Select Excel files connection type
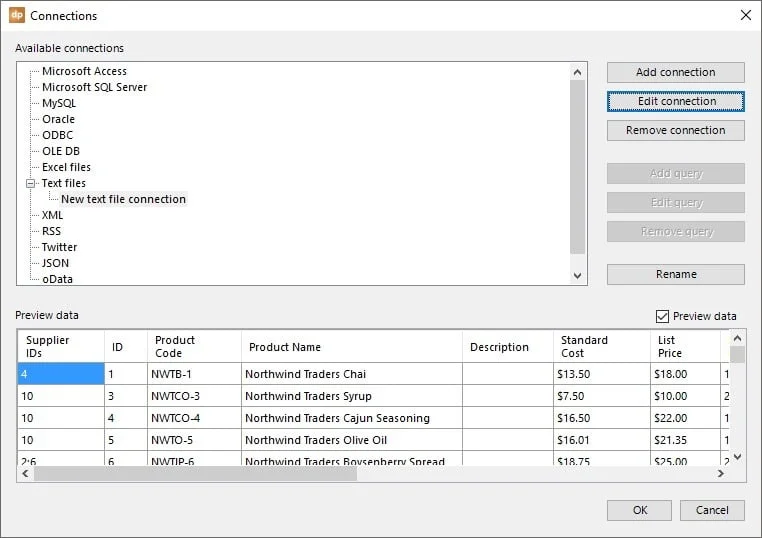762x538 pixels. pyautogui.click(x=66, y=167)
